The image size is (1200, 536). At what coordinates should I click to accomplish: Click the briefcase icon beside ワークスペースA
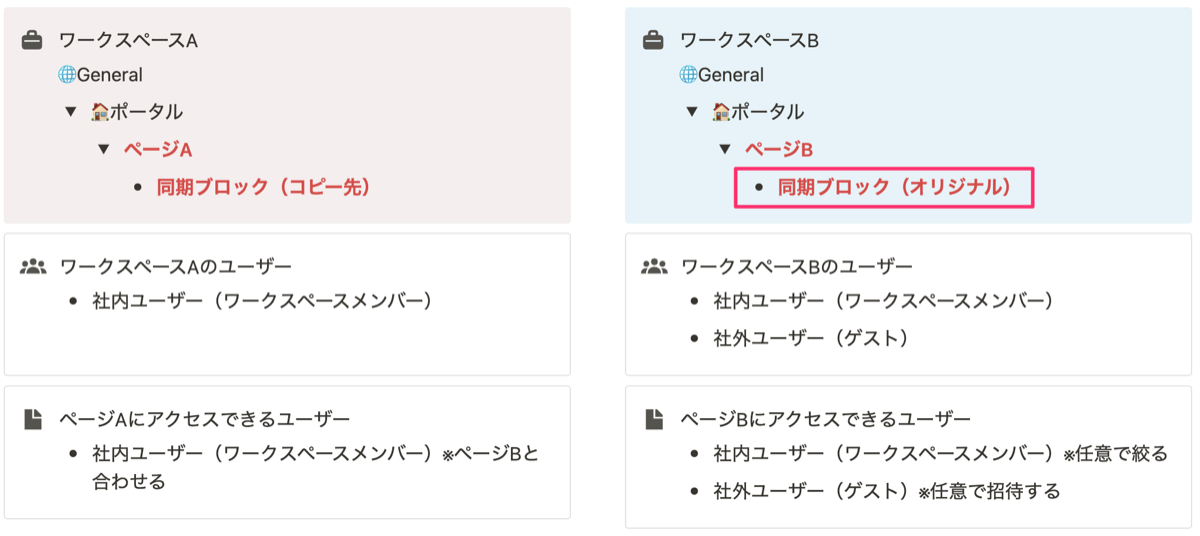coord(33,40)
